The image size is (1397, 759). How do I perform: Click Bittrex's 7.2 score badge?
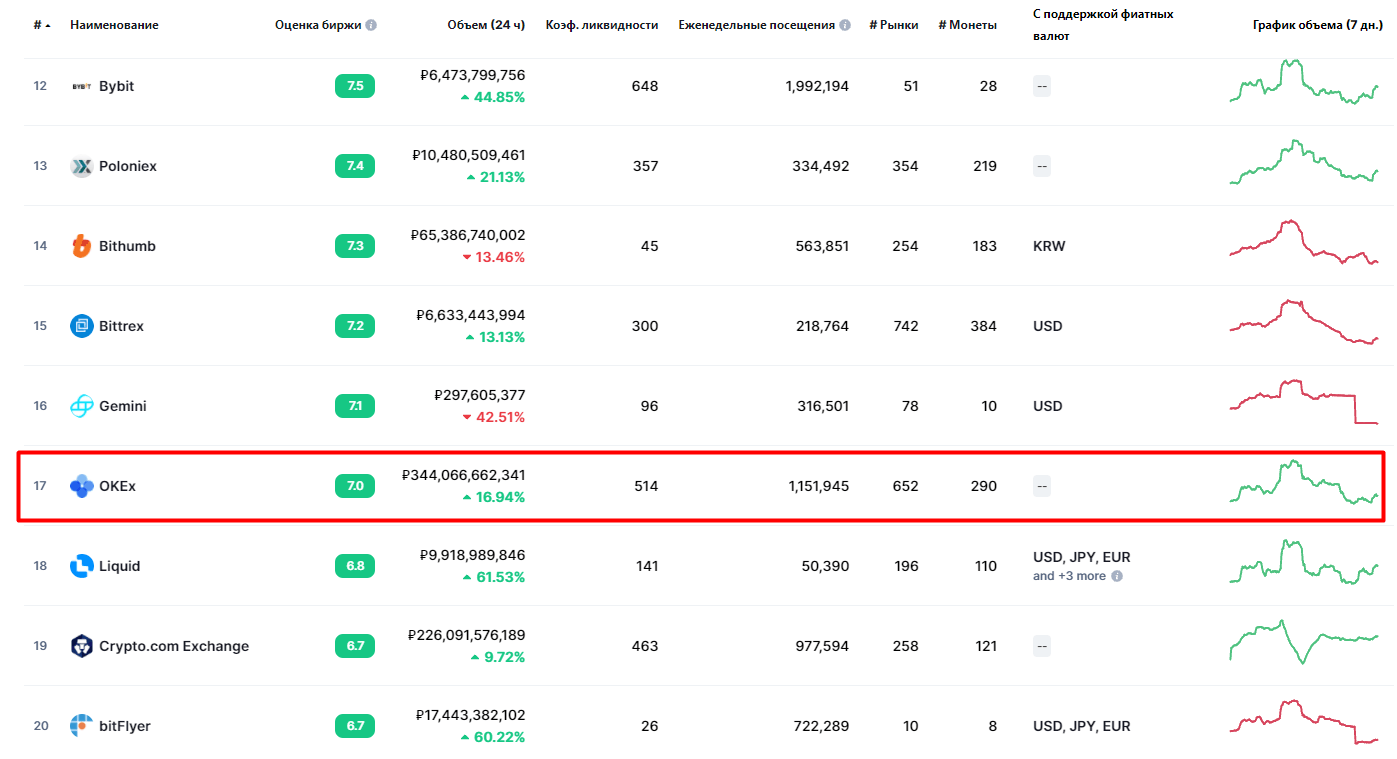click(x=355, y=326)
